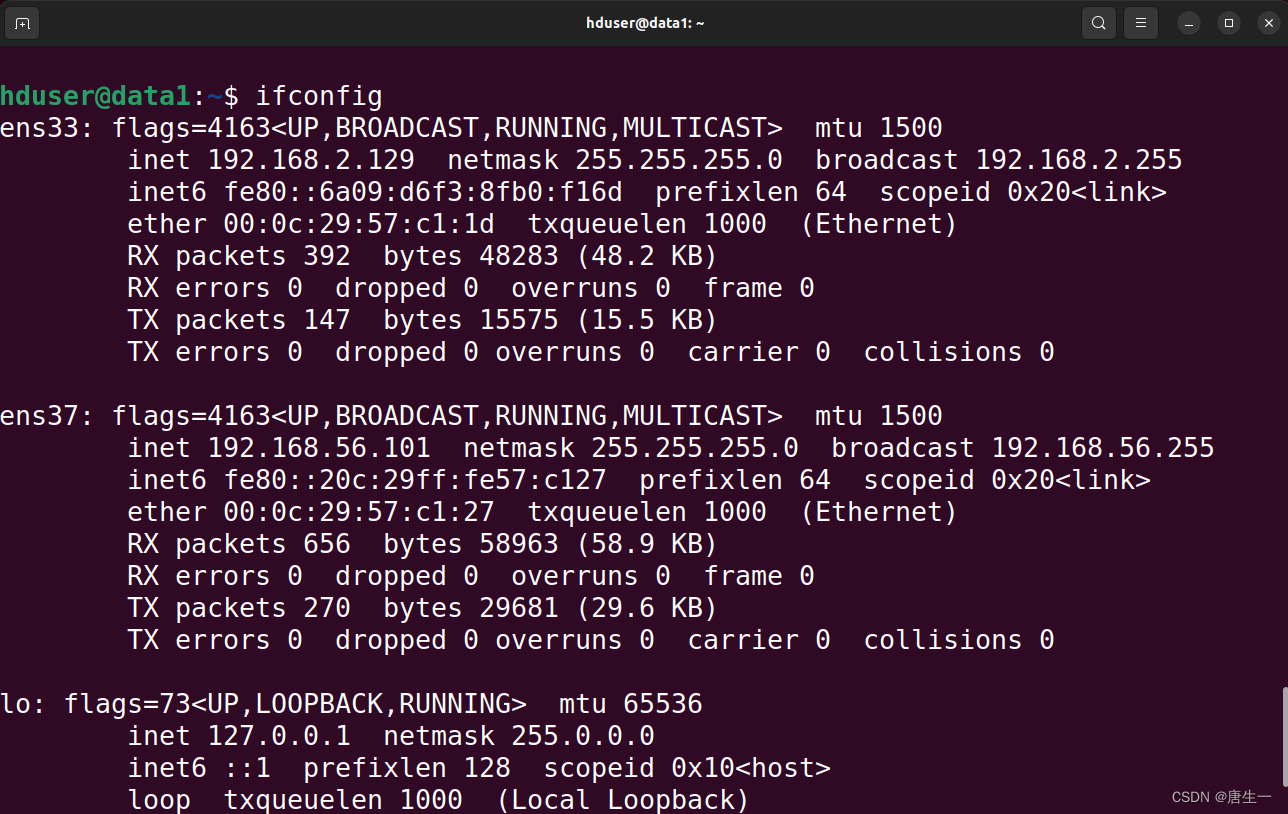
Task: Click IP address 192.168.56.101
Action: click(319, 448)
